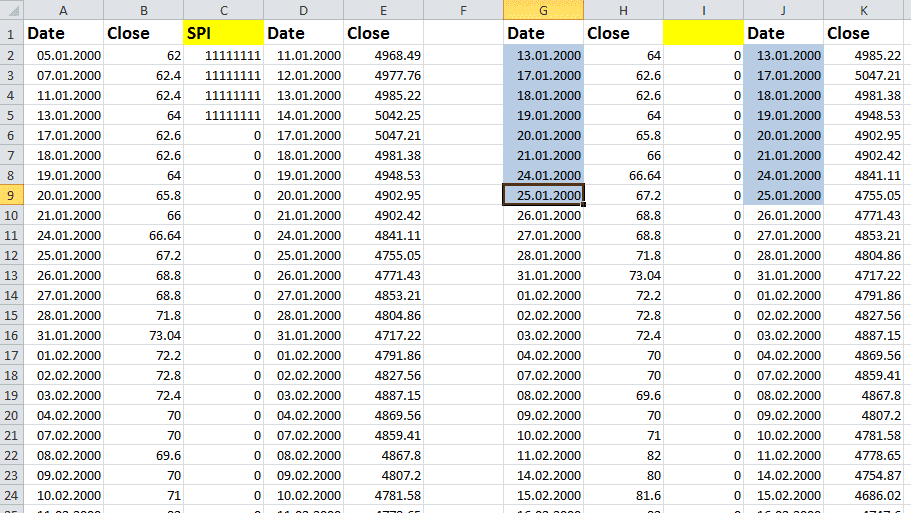Select row header 9
This screenshot has height=513, width=911.
(11, 195)
